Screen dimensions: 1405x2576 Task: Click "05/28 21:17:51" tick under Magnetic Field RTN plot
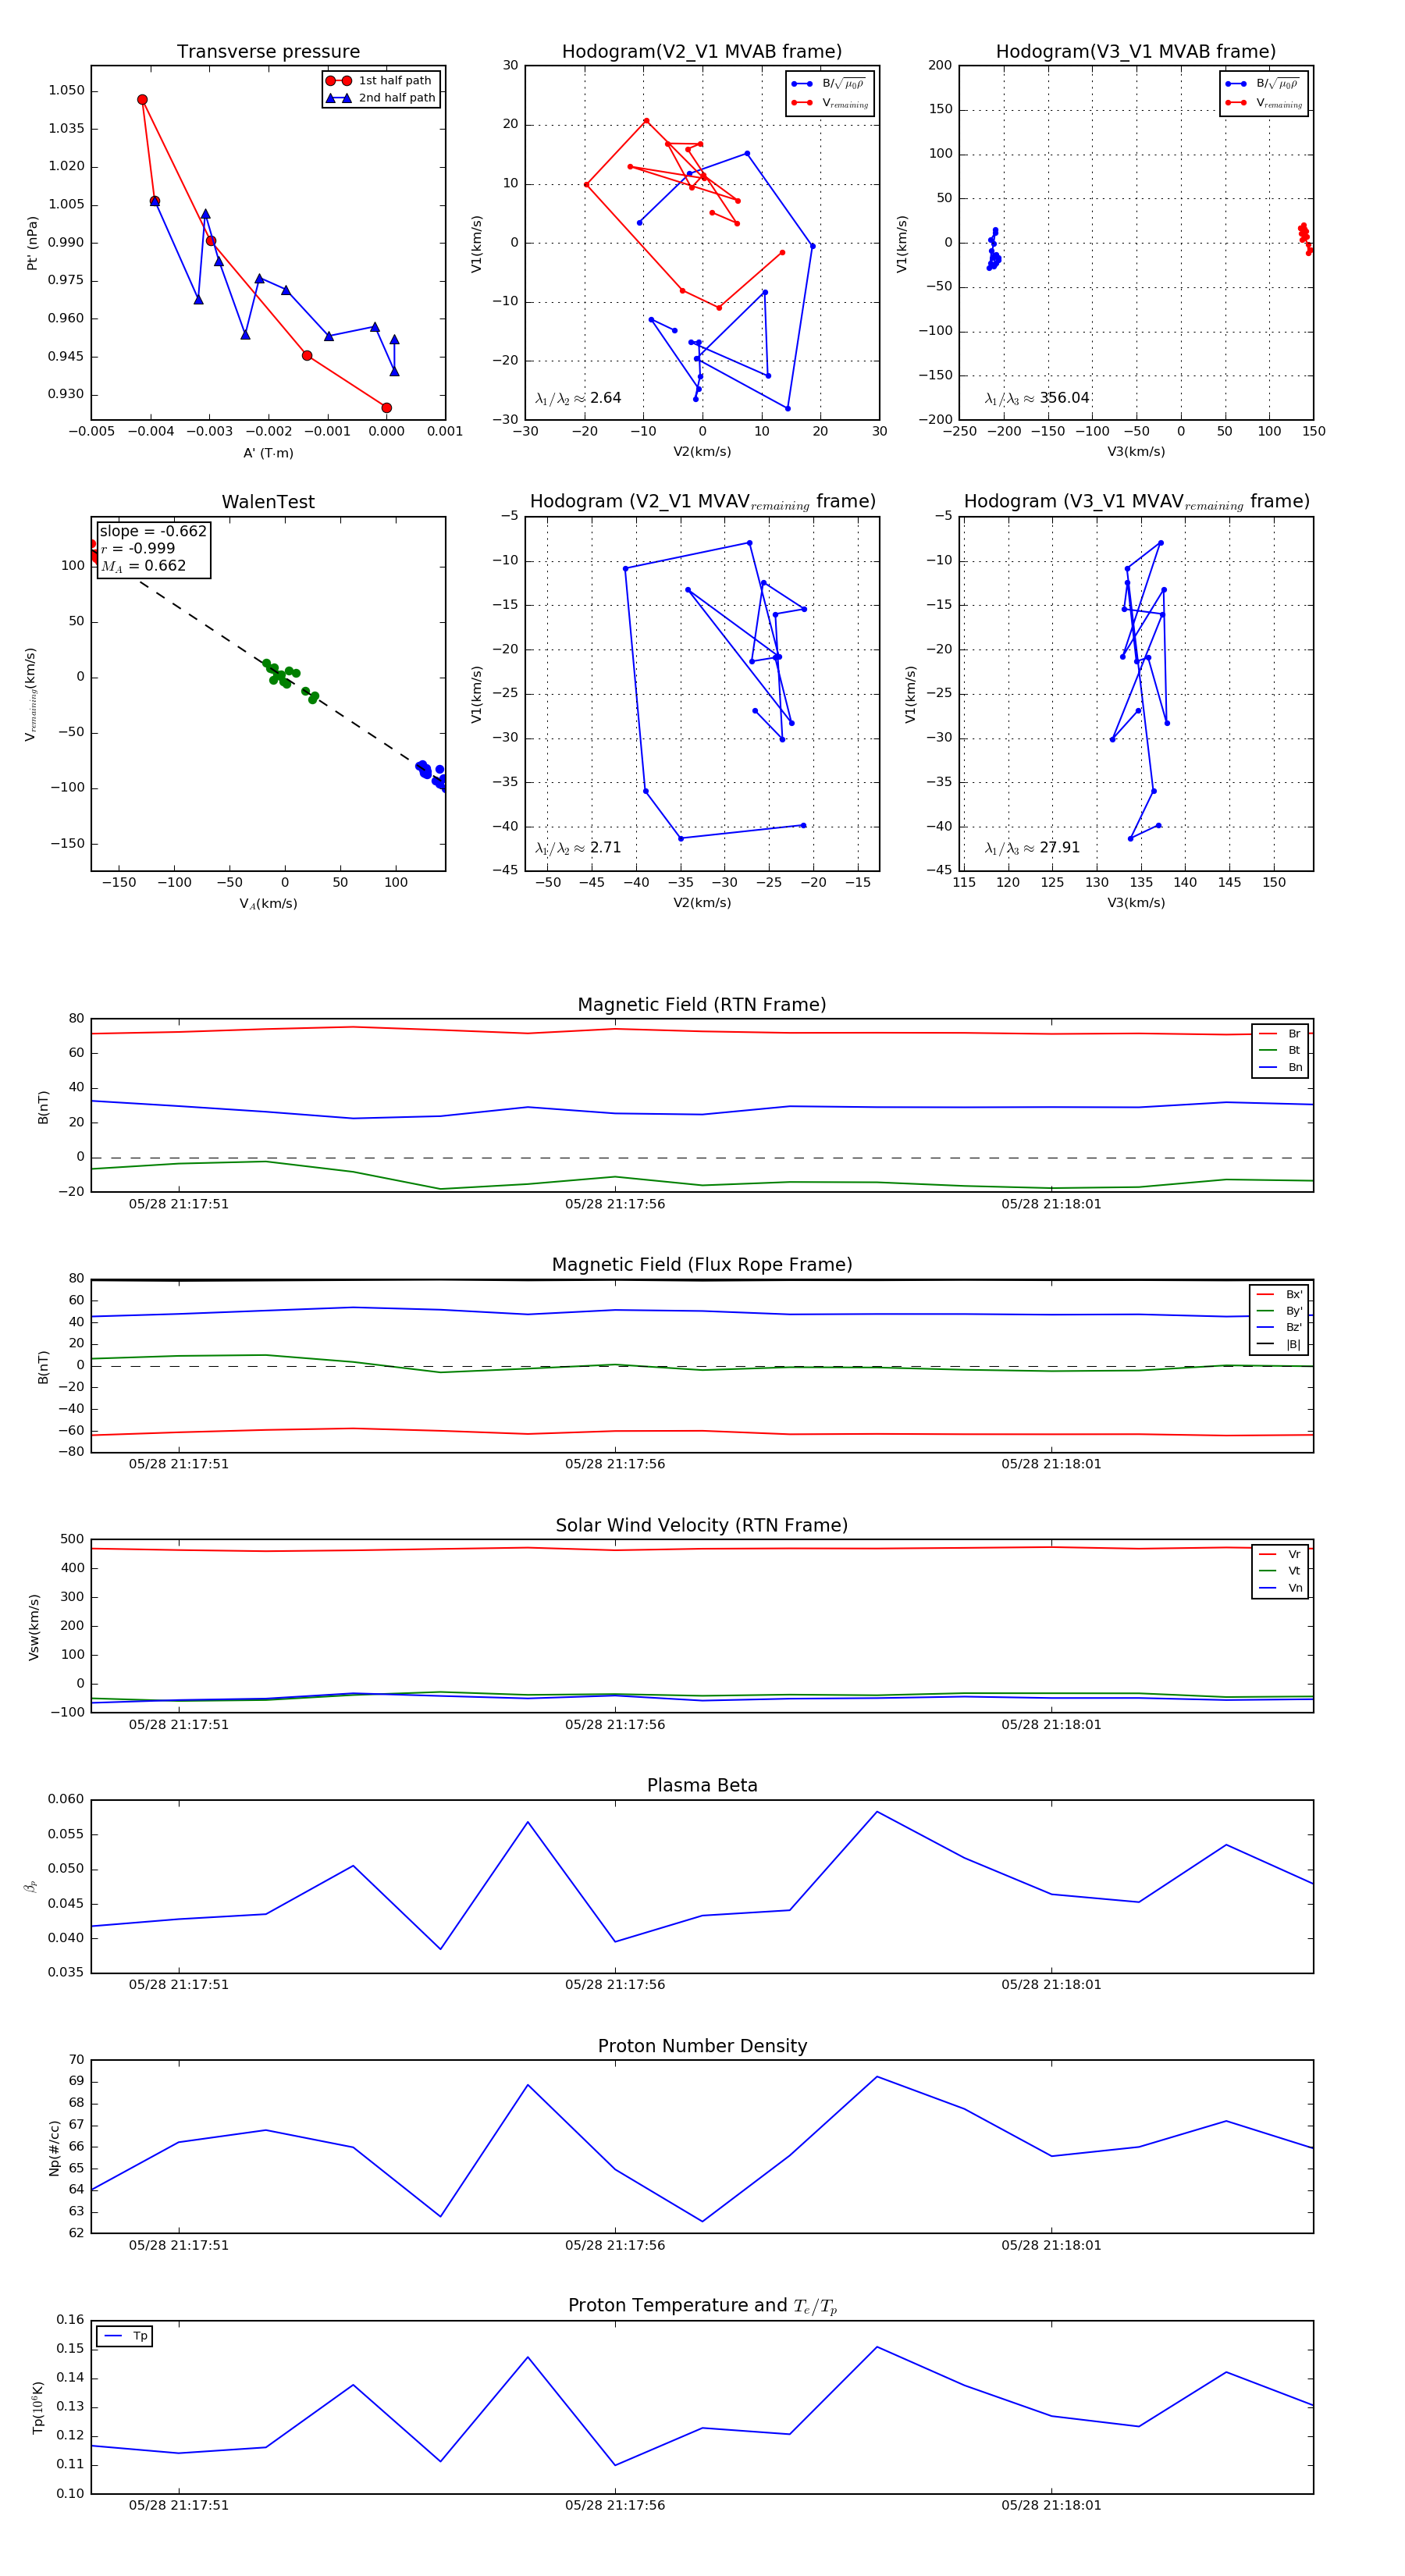pos(178,1204)
